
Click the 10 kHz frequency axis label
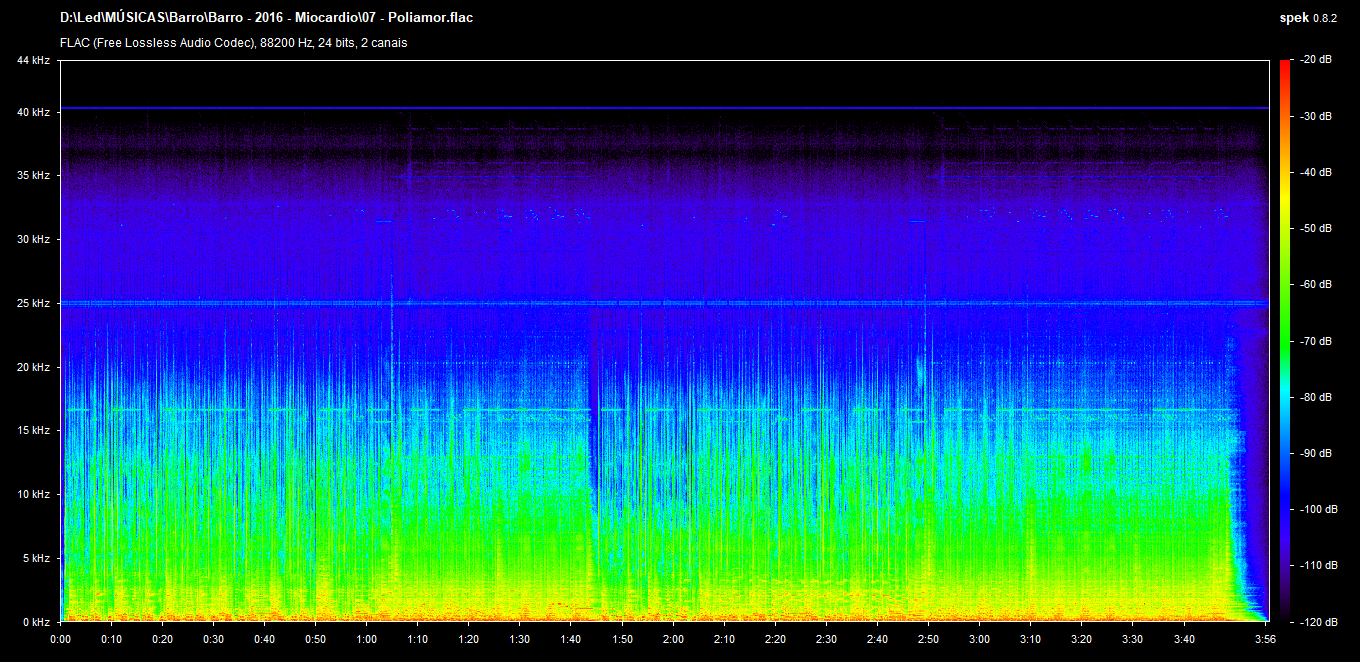(x=34, y=494)
